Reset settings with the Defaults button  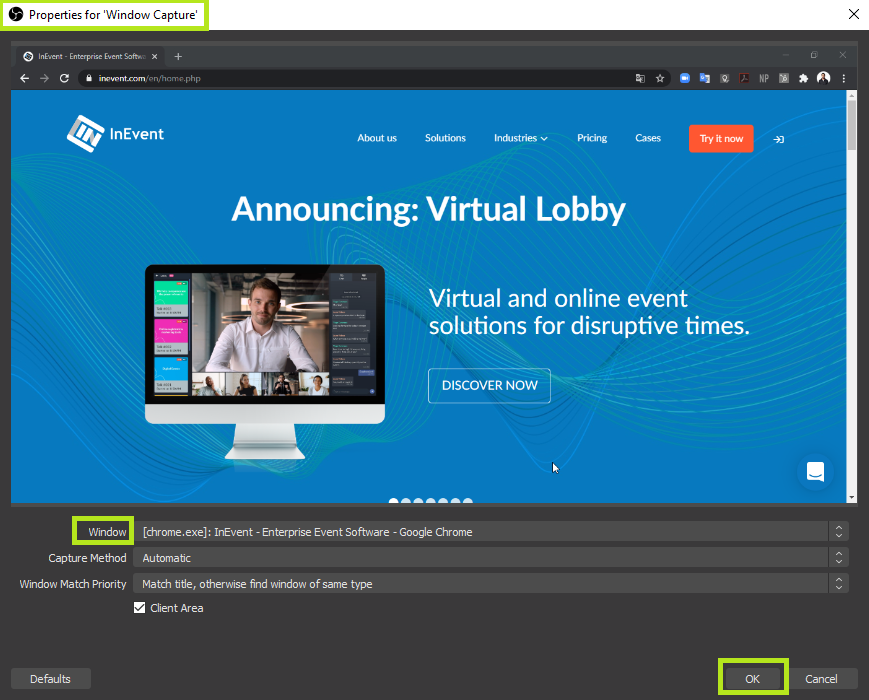50,678
